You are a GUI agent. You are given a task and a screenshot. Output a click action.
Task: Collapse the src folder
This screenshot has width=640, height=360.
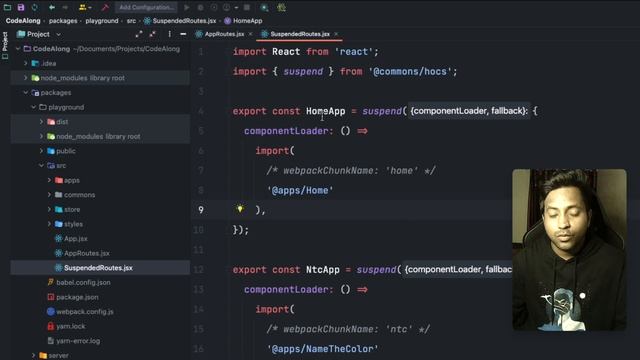tap(41, 166)
